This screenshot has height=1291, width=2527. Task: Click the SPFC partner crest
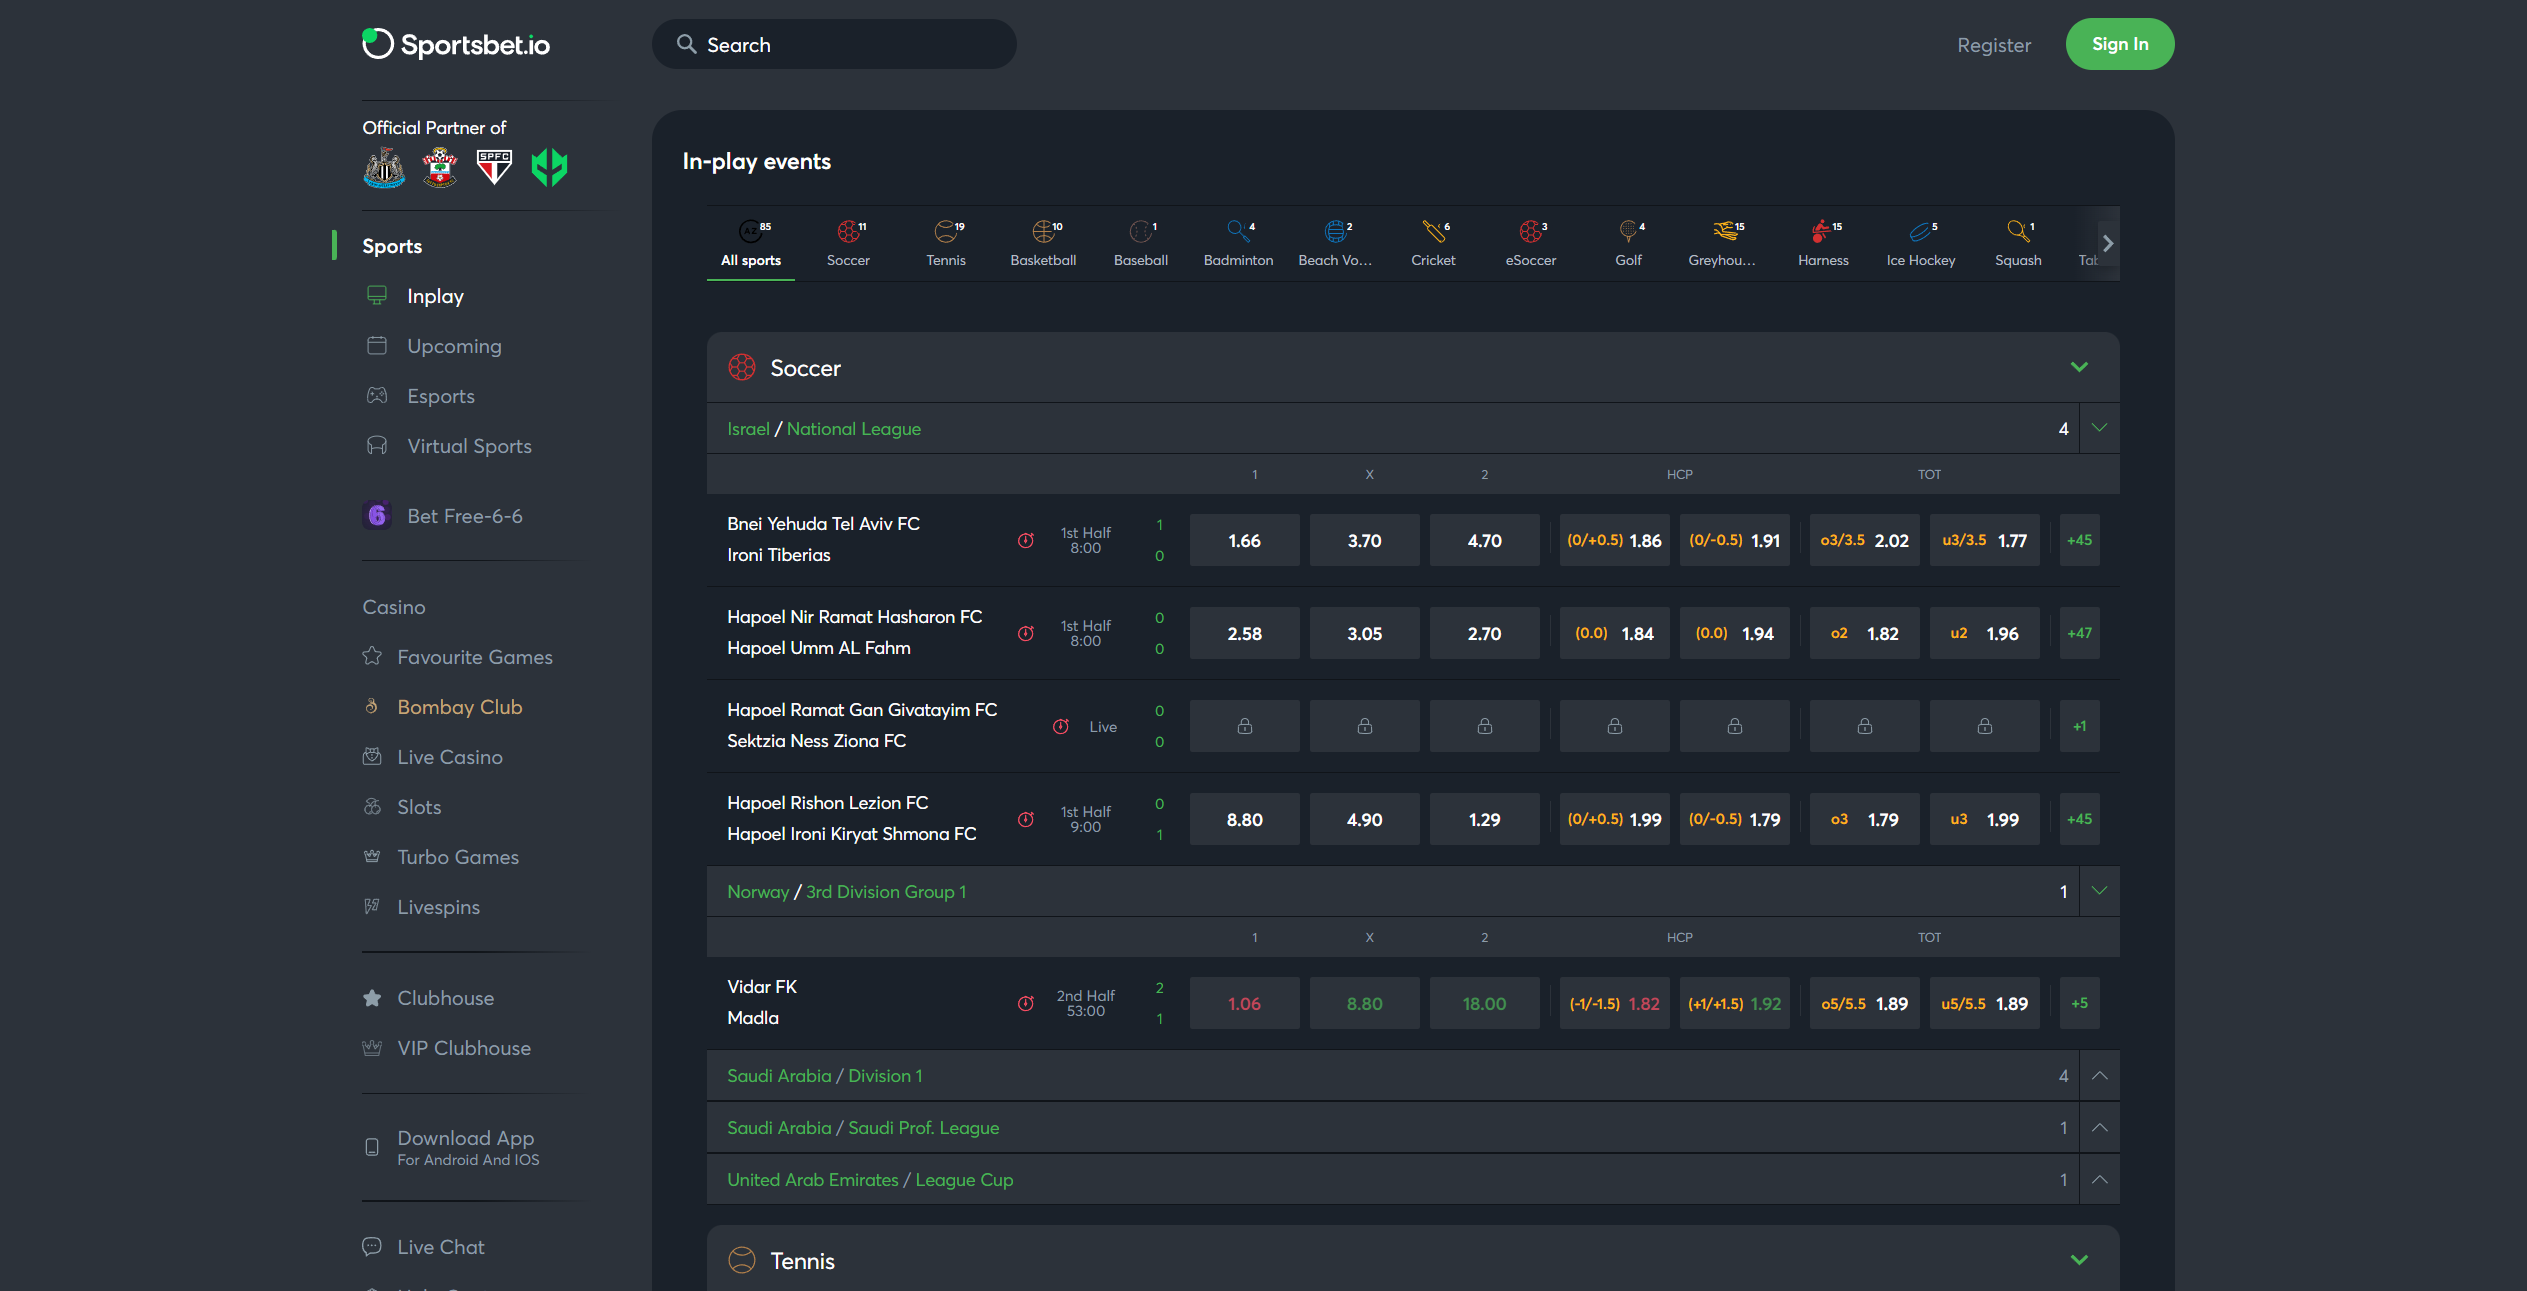pyautogui.click(x=494, y=167)
